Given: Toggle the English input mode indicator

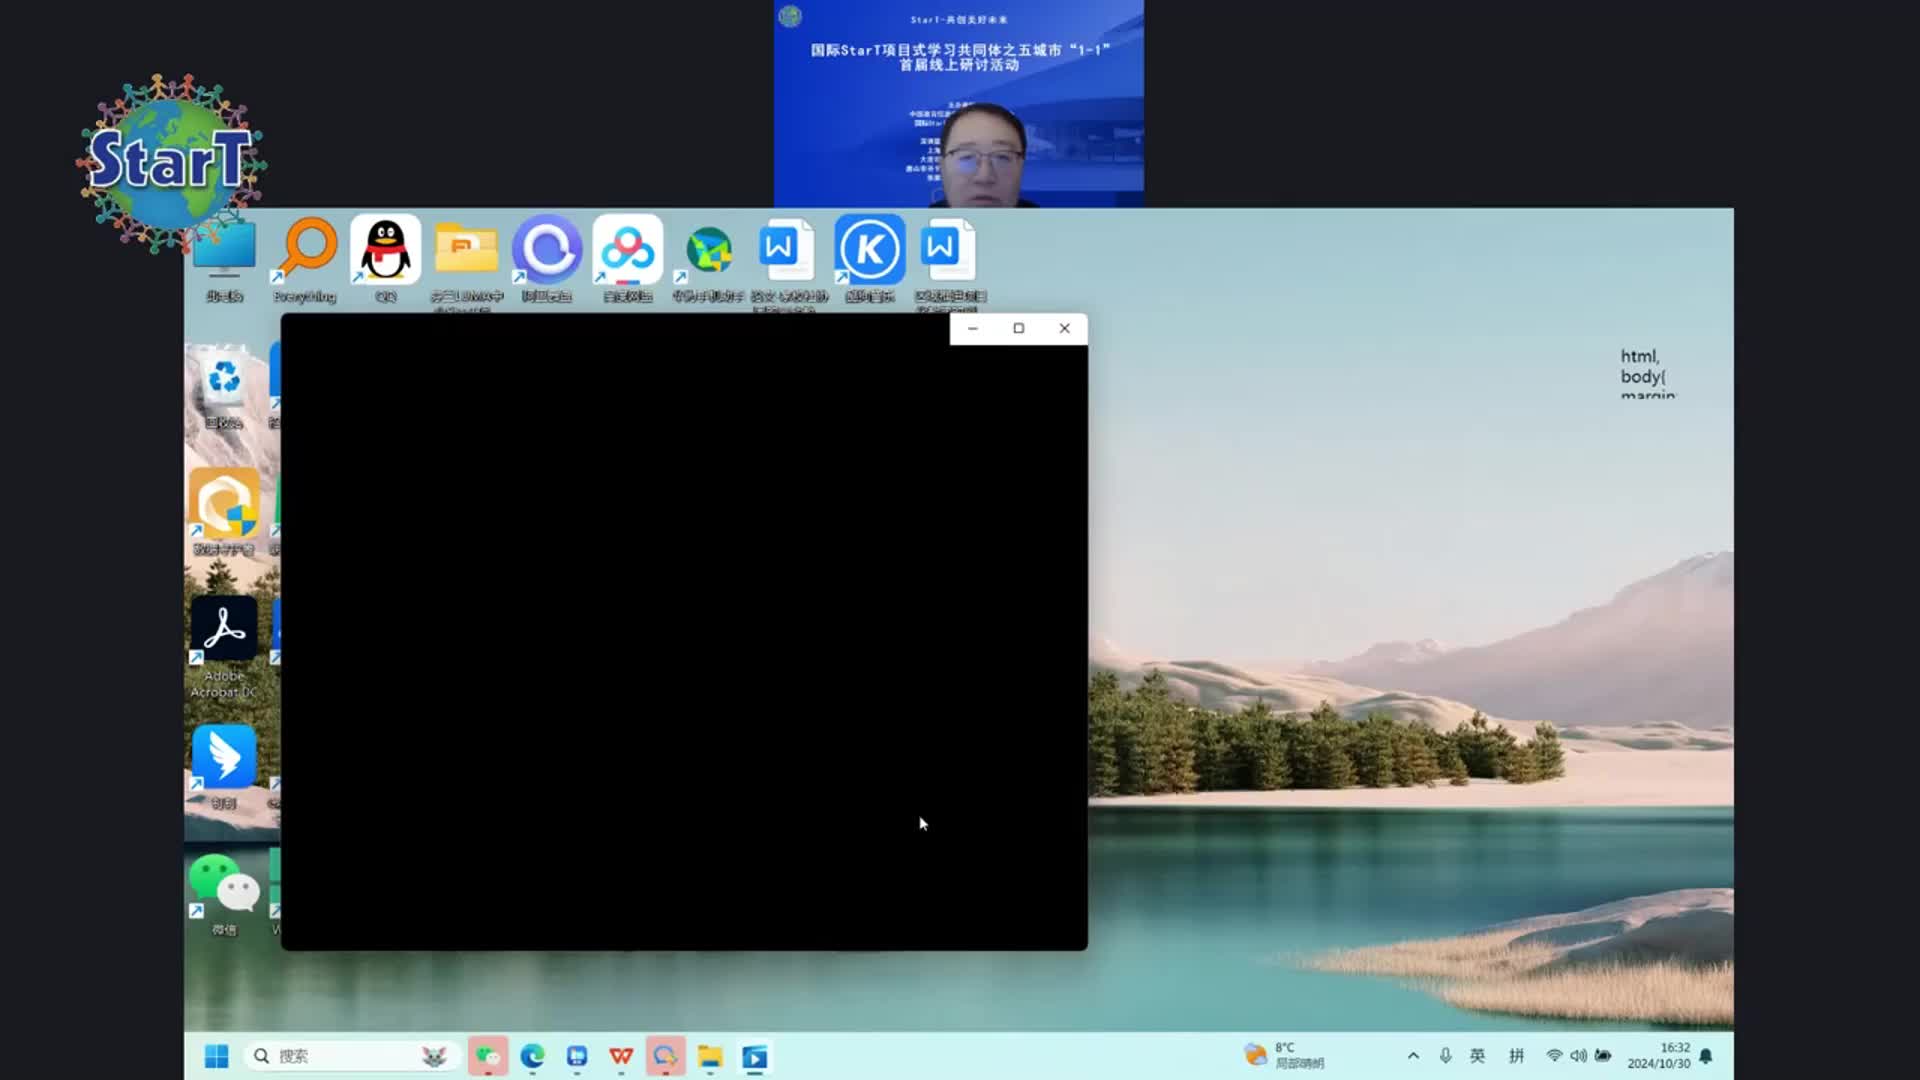Looking at the screenshot, I should point(1477,1056).
